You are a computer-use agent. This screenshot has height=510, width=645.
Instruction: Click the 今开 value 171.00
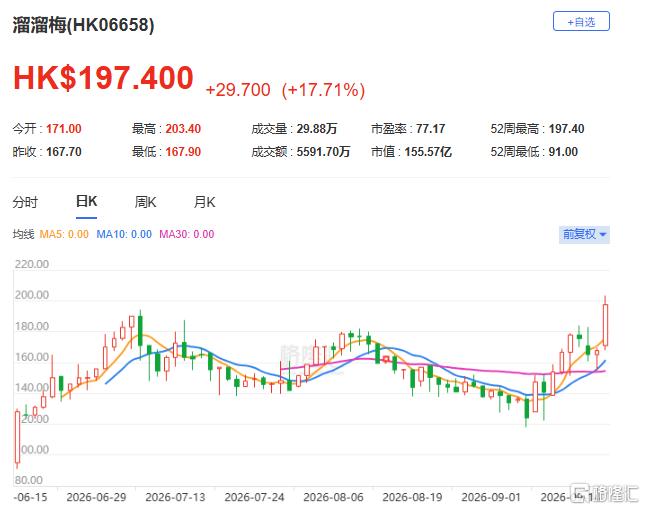click(64, 129)
